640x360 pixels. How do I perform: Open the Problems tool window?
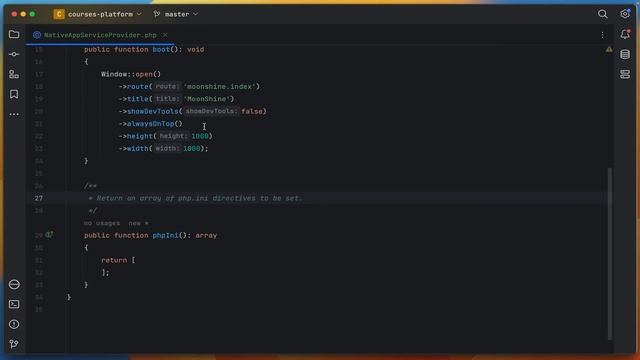click(x=14, y=324)
